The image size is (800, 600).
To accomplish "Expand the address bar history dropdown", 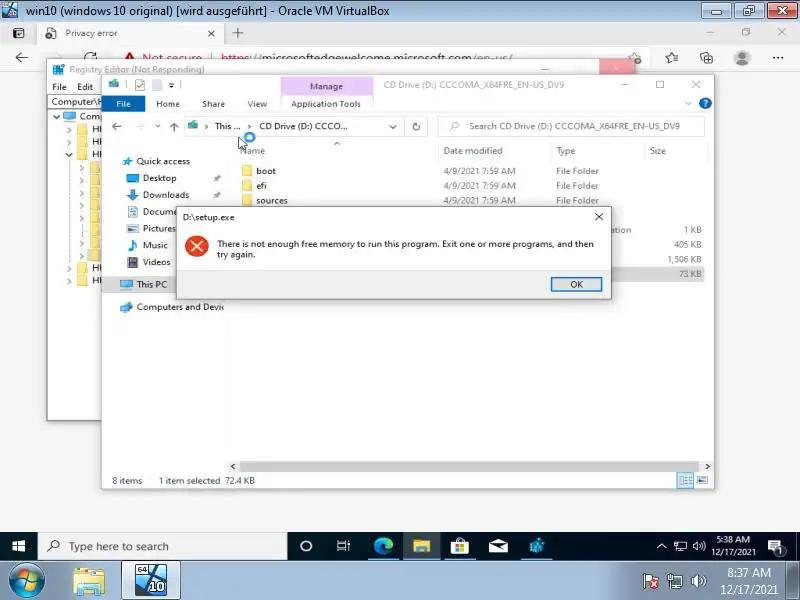I will coord(392,127).
